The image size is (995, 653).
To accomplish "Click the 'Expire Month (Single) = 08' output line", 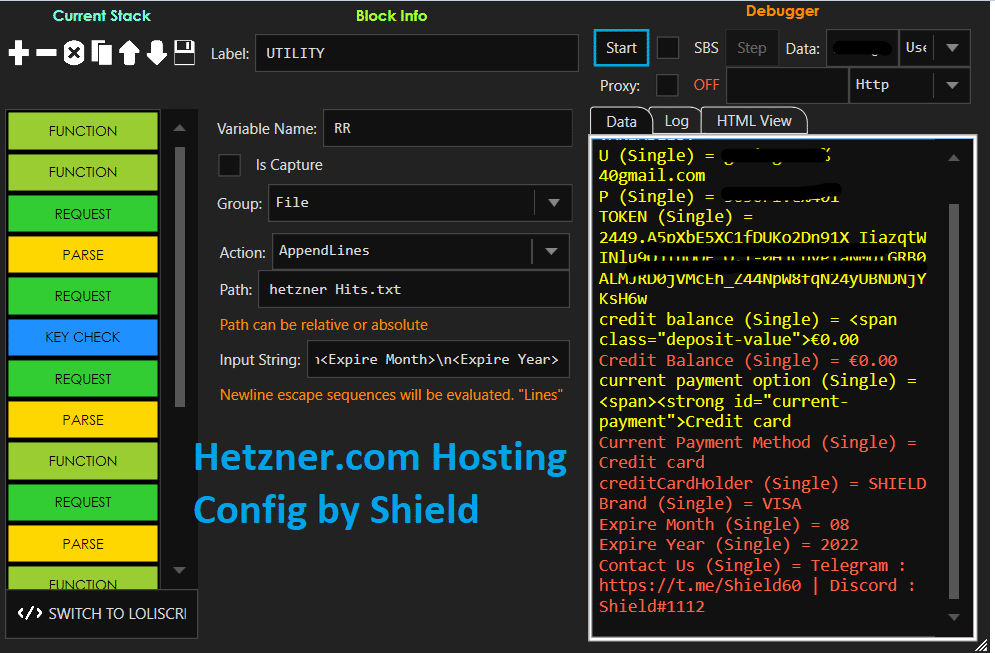I will (x=724, y=524).
